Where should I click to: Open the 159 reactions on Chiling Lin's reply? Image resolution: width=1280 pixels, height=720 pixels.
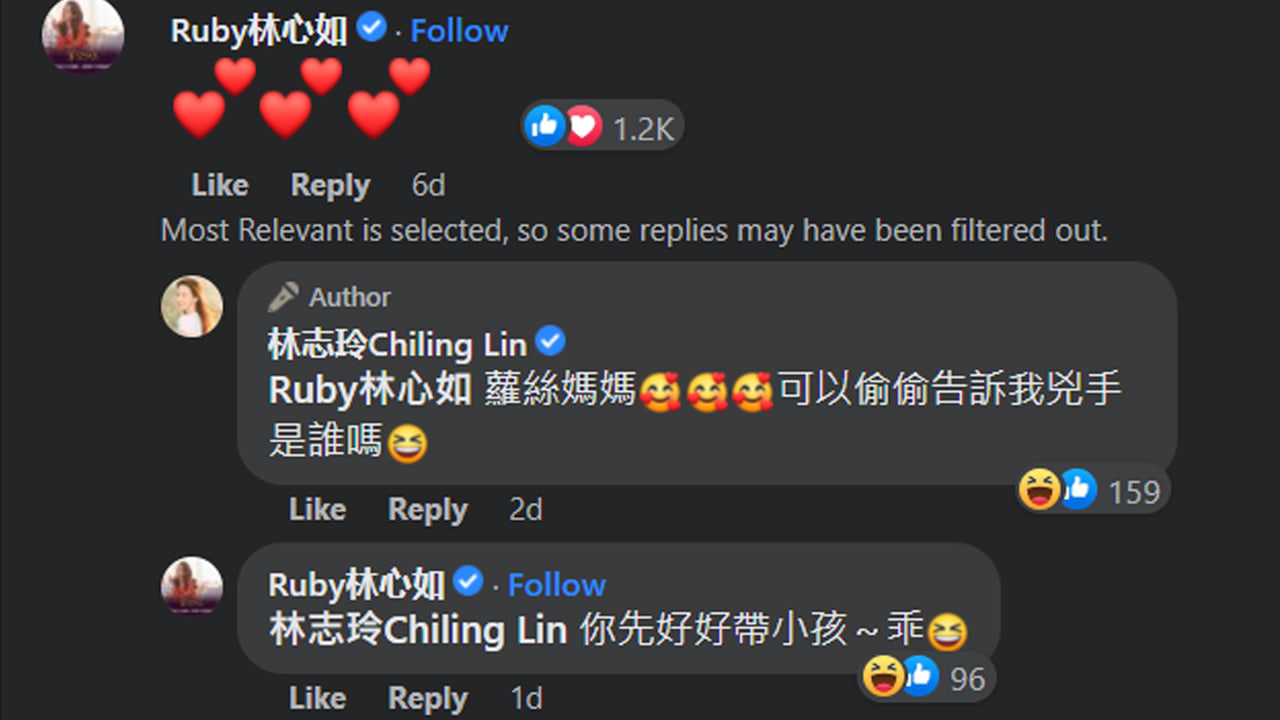coord(1133,491)
